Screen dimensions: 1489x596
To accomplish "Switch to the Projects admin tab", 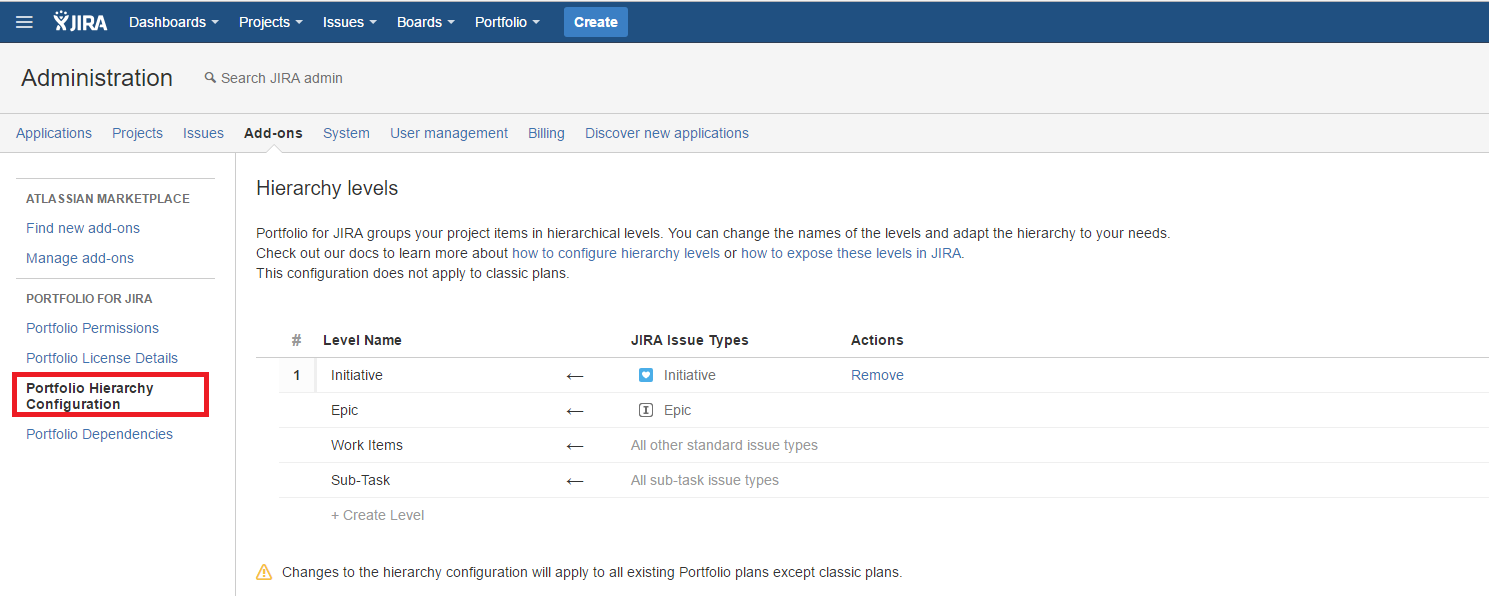I will (137, 133).
